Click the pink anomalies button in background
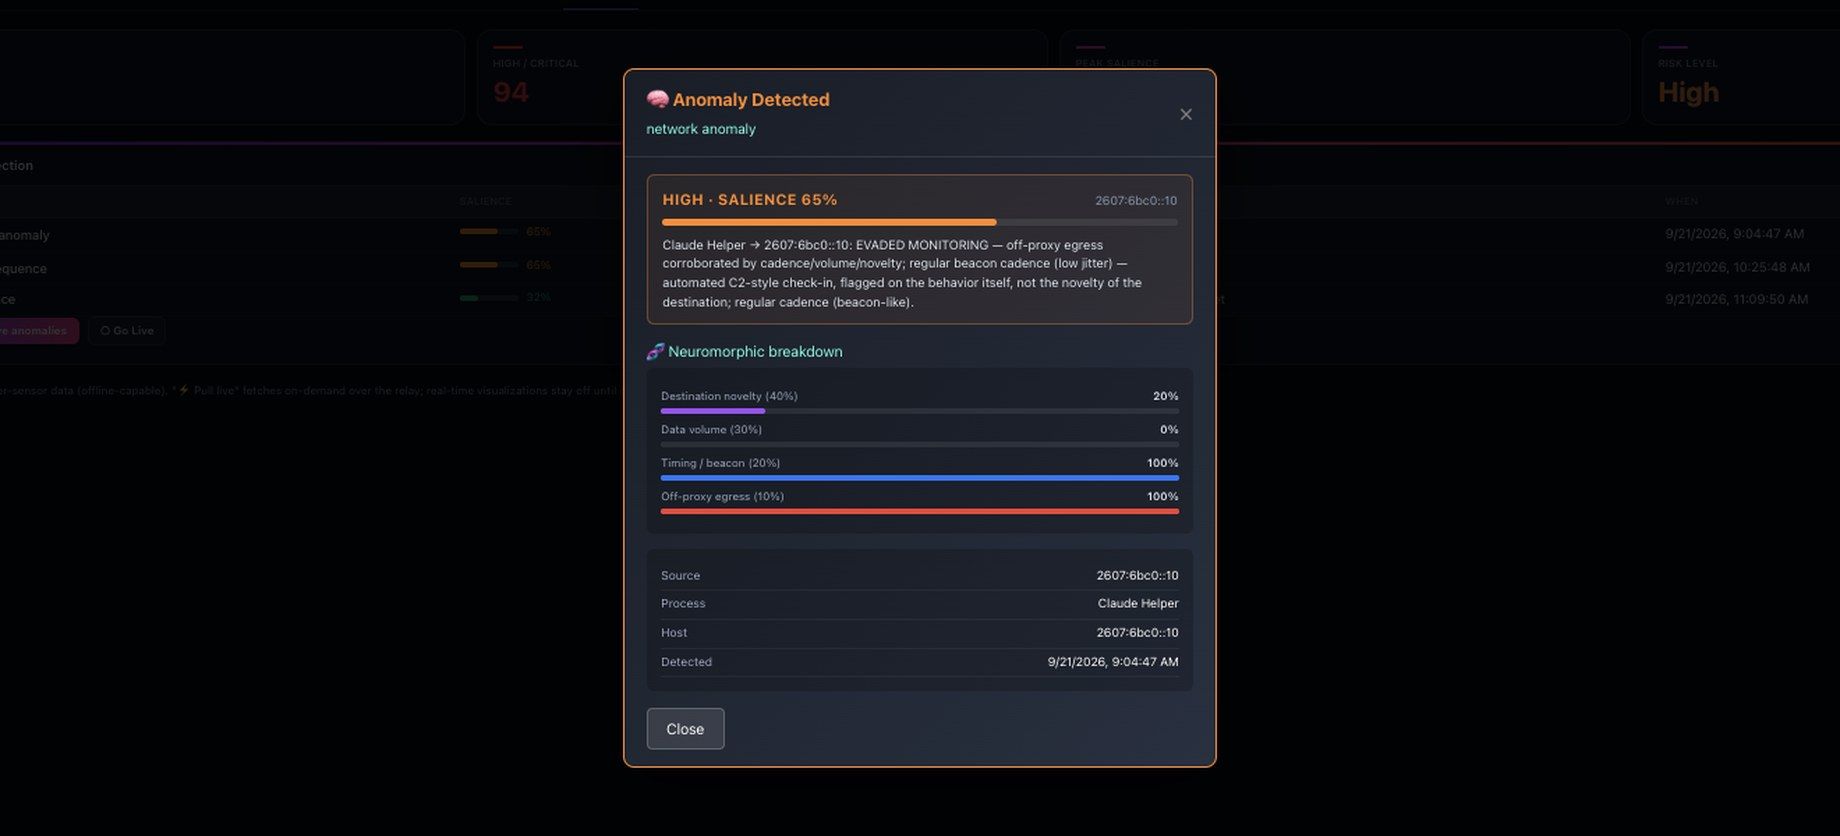This screenshot has width=1840, height=836. point(37,331)
